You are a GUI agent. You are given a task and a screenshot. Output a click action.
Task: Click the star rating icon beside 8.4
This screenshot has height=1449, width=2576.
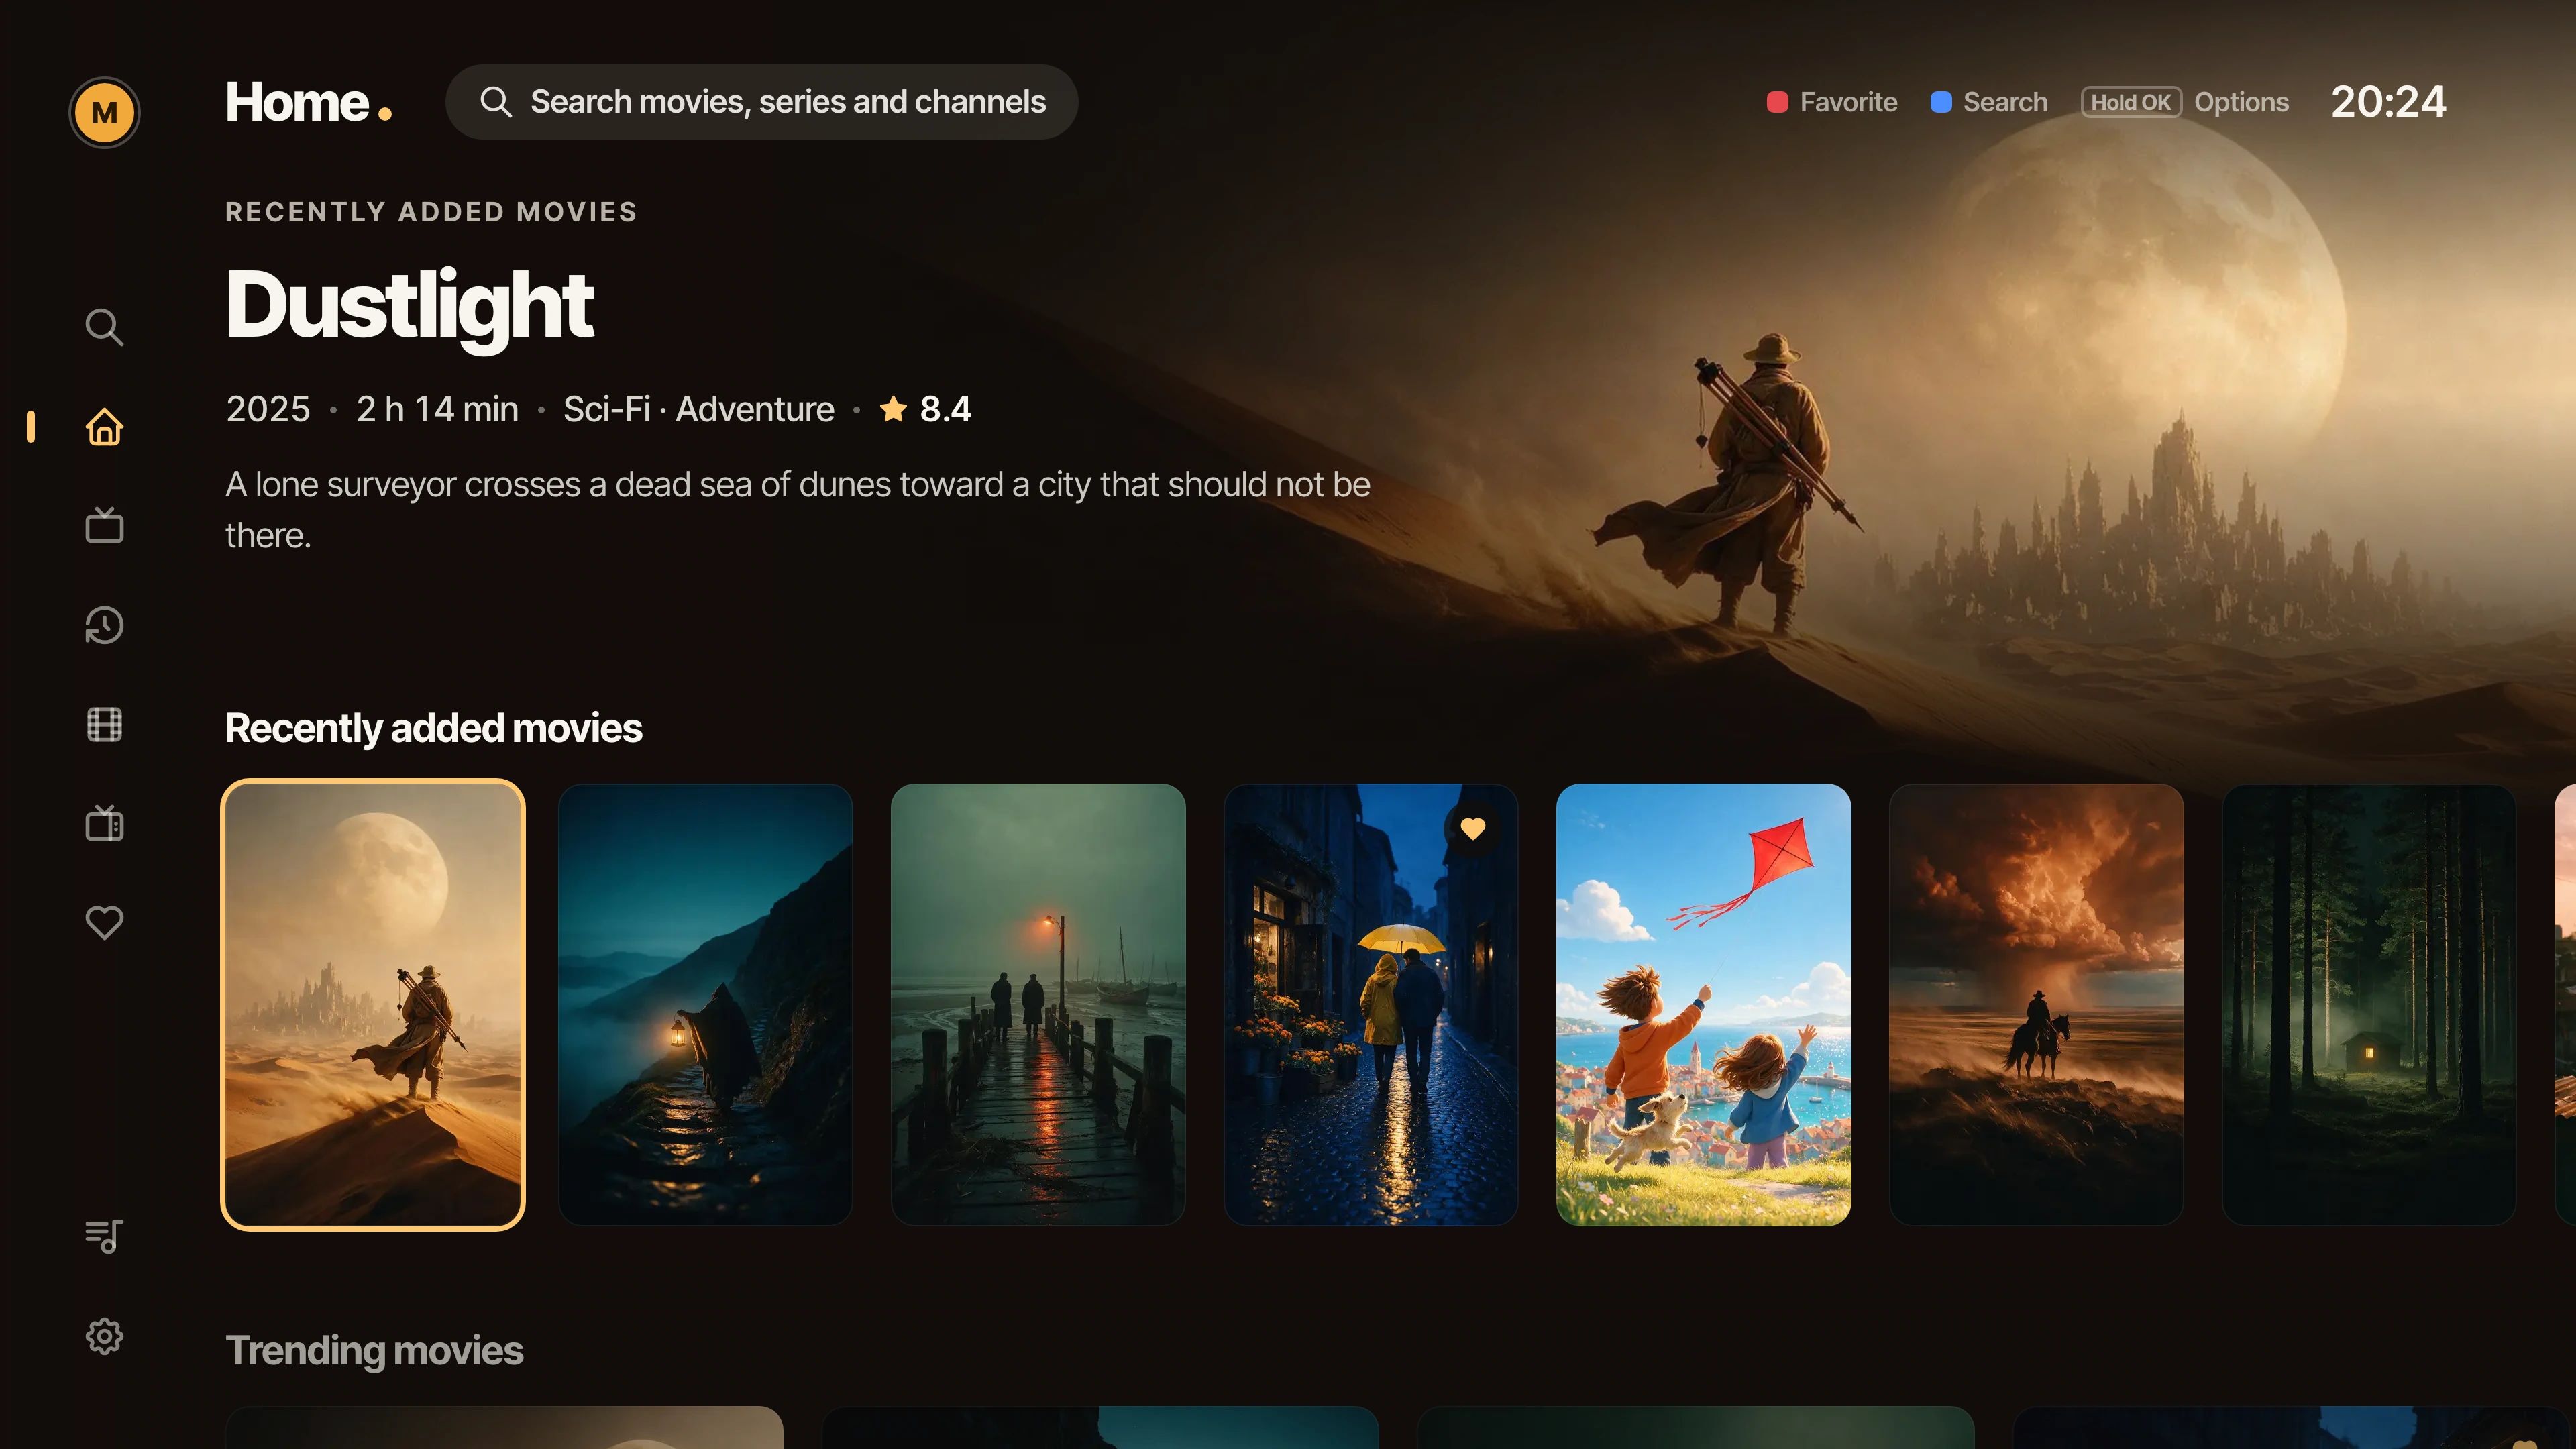click(893, 409)
